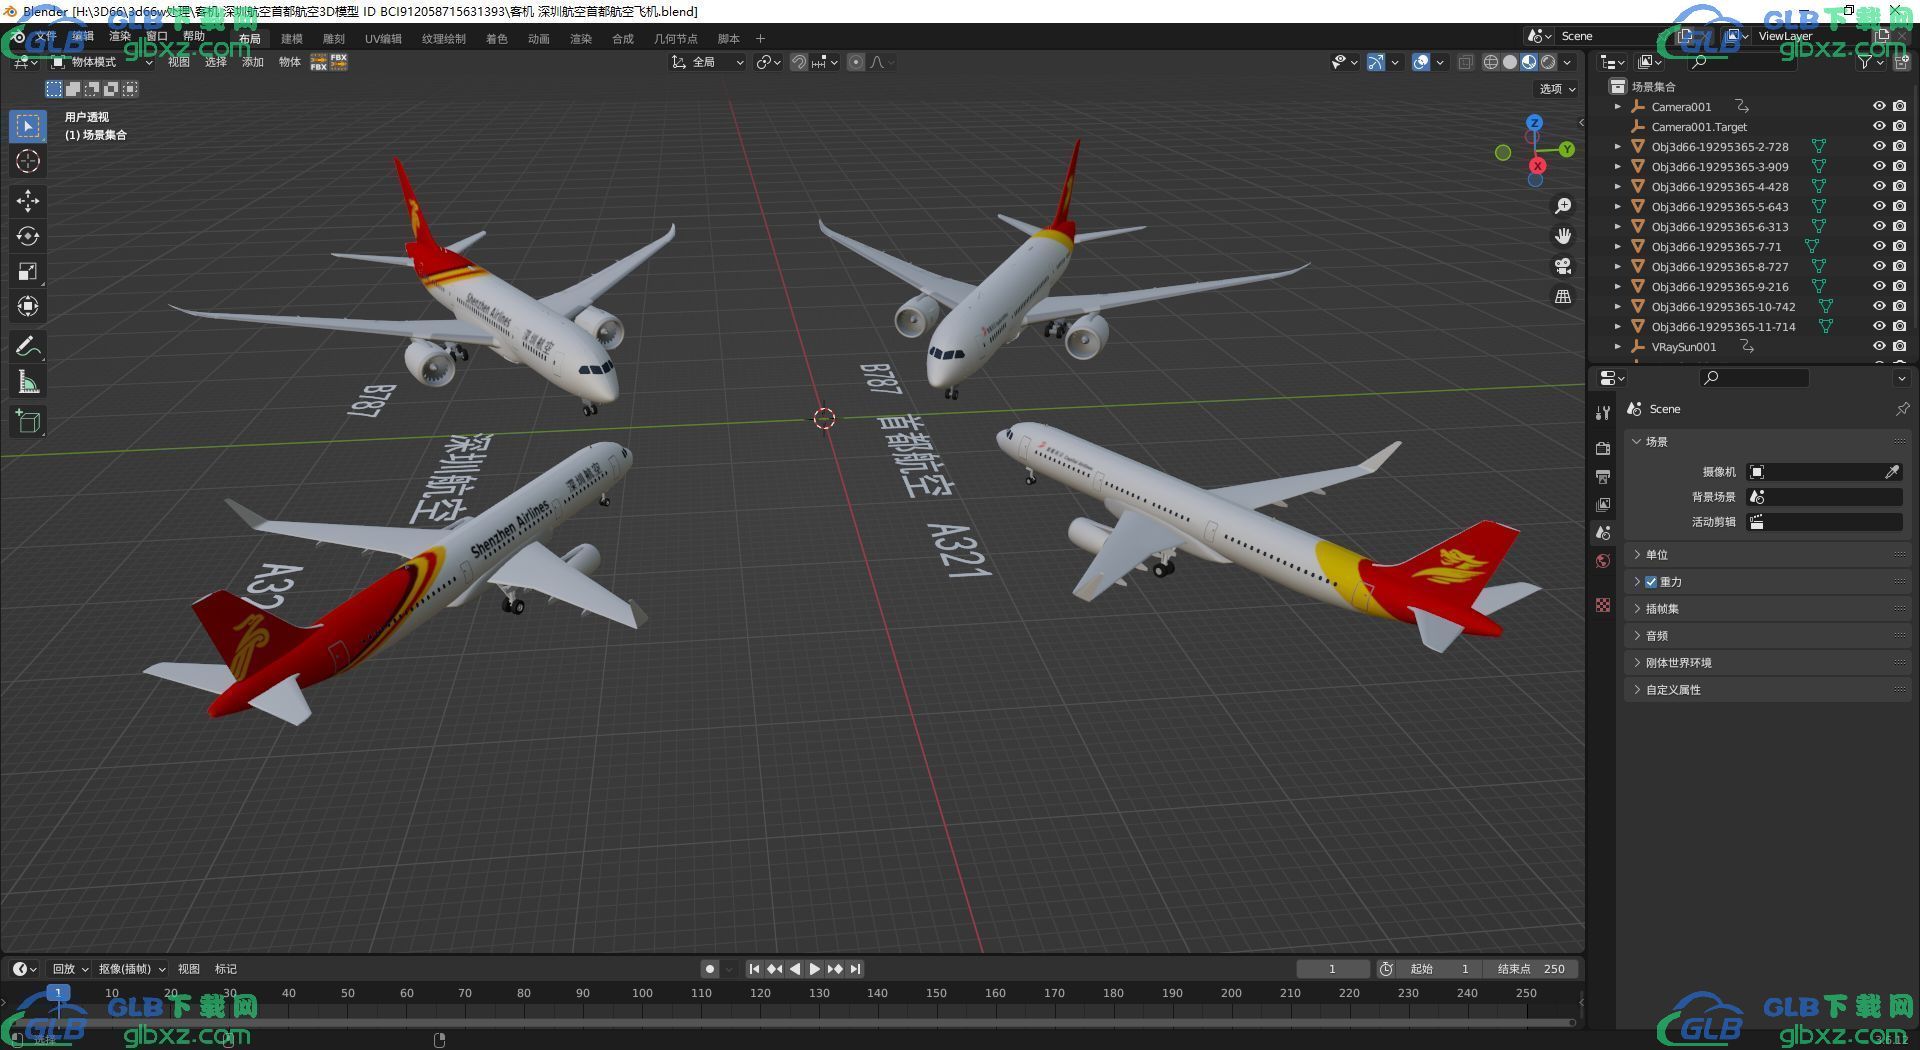The image size is (1920, 1050).
Task: Click the eyedropper in the 摄像机 field
Action: point(1892,472)
